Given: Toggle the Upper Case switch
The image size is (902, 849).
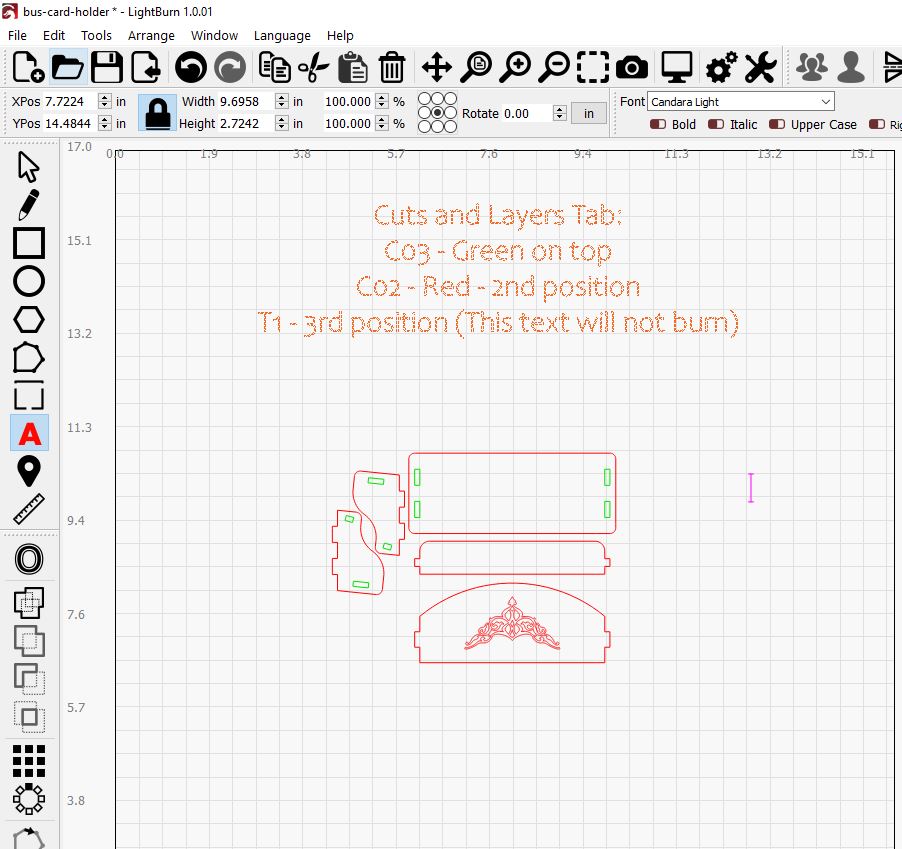Looking at the screenshot, I should click(777, 124).
